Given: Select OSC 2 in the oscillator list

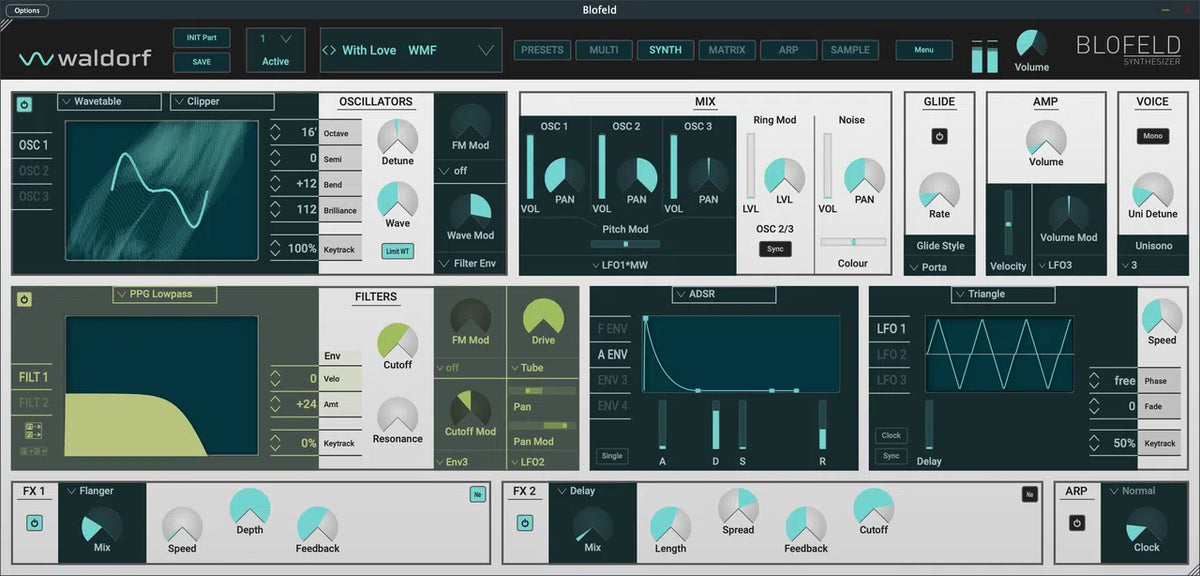Looking at the screenshot, I should click(x=33, y=171).
